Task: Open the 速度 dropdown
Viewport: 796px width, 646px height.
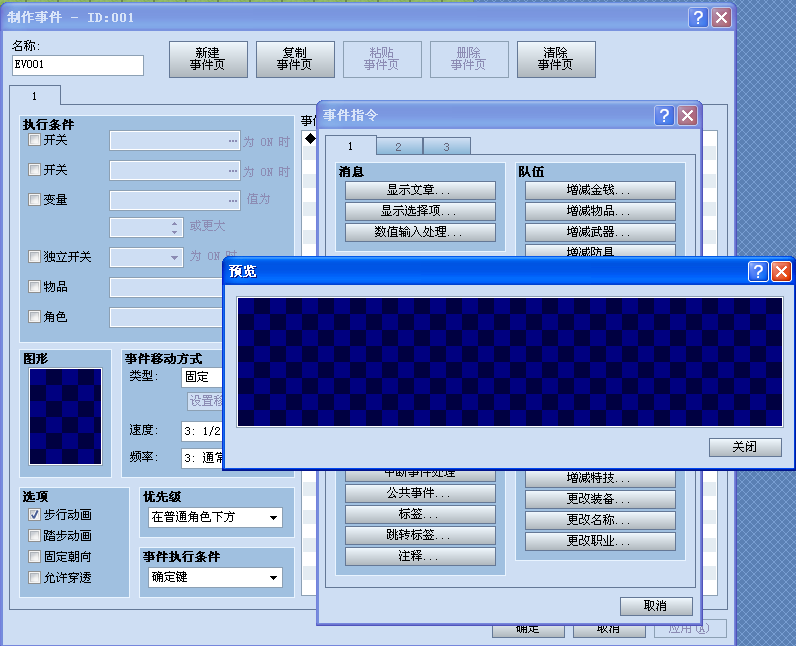Action: click(202, 431)
